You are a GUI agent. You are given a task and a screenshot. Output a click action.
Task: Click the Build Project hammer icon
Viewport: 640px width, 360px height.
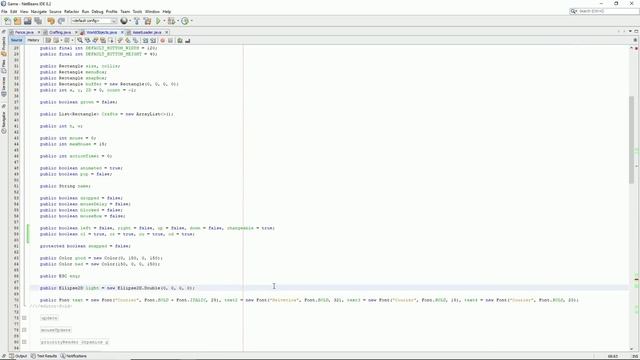click(x=137, y=21)
